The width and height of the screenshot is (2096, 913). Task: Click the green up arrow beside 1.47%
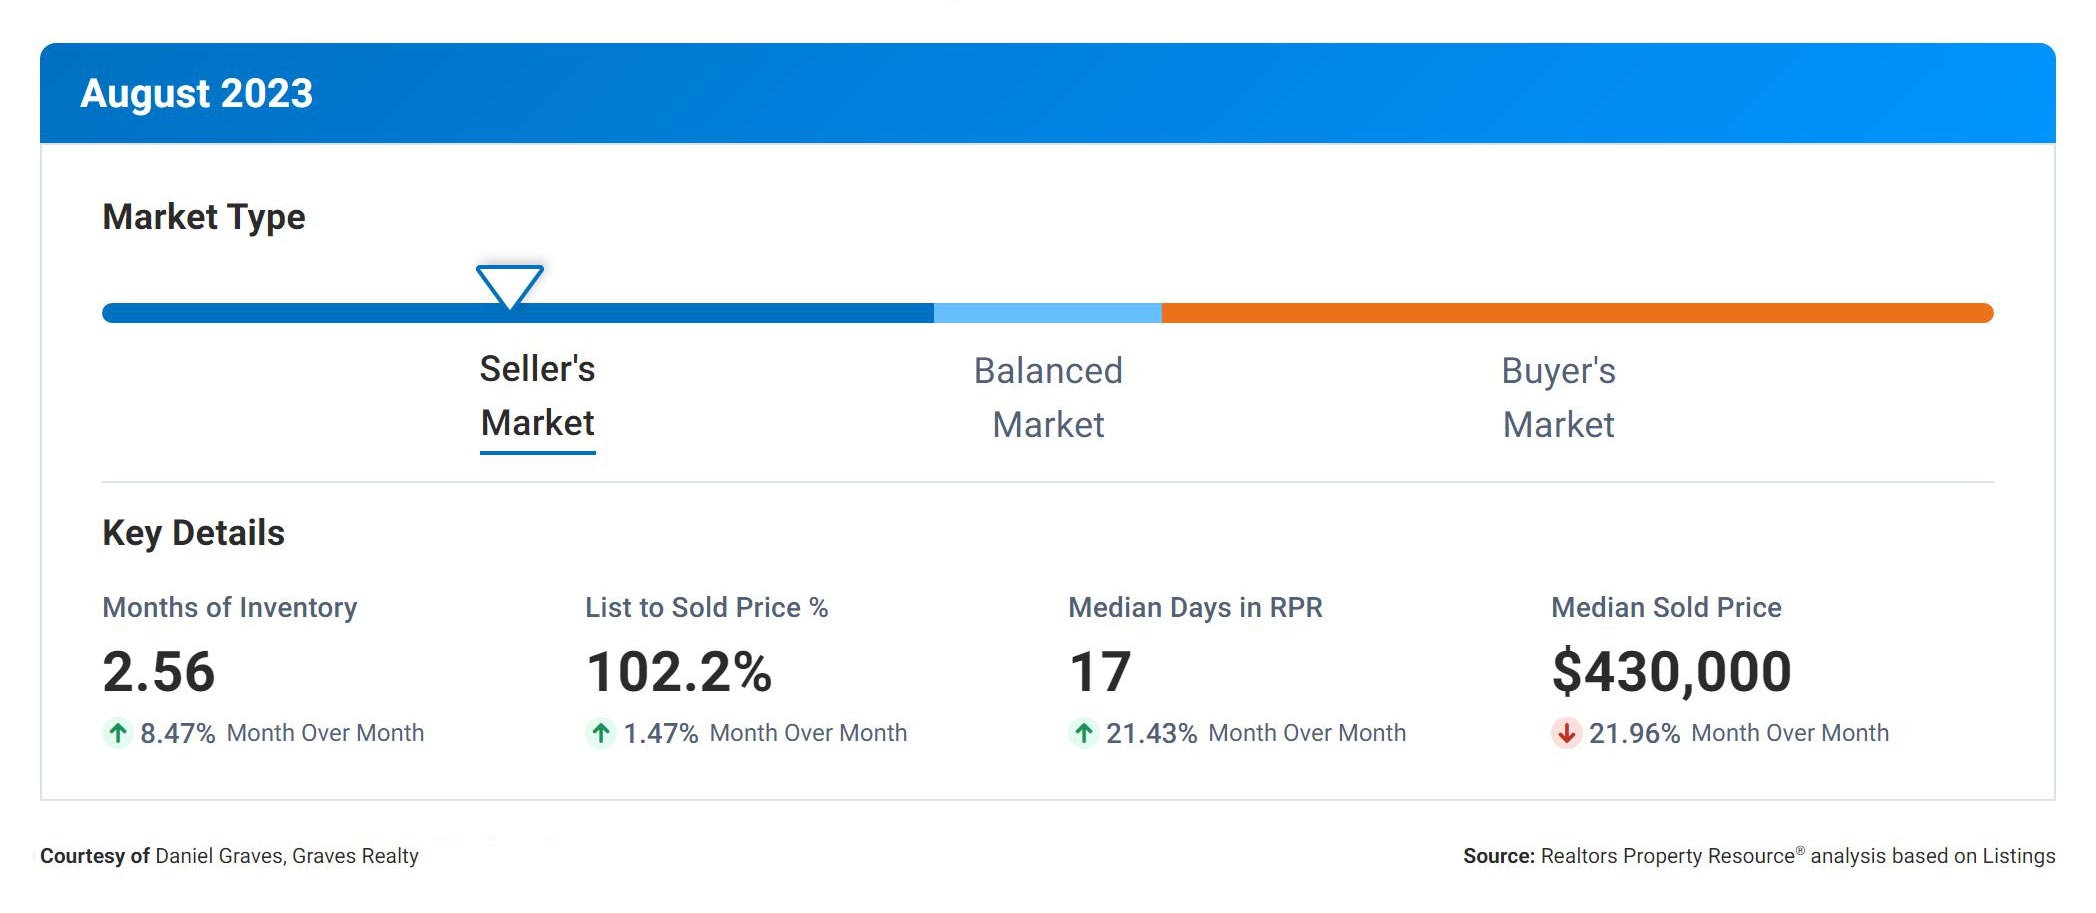pyautogui.click(x=600, y=733)
